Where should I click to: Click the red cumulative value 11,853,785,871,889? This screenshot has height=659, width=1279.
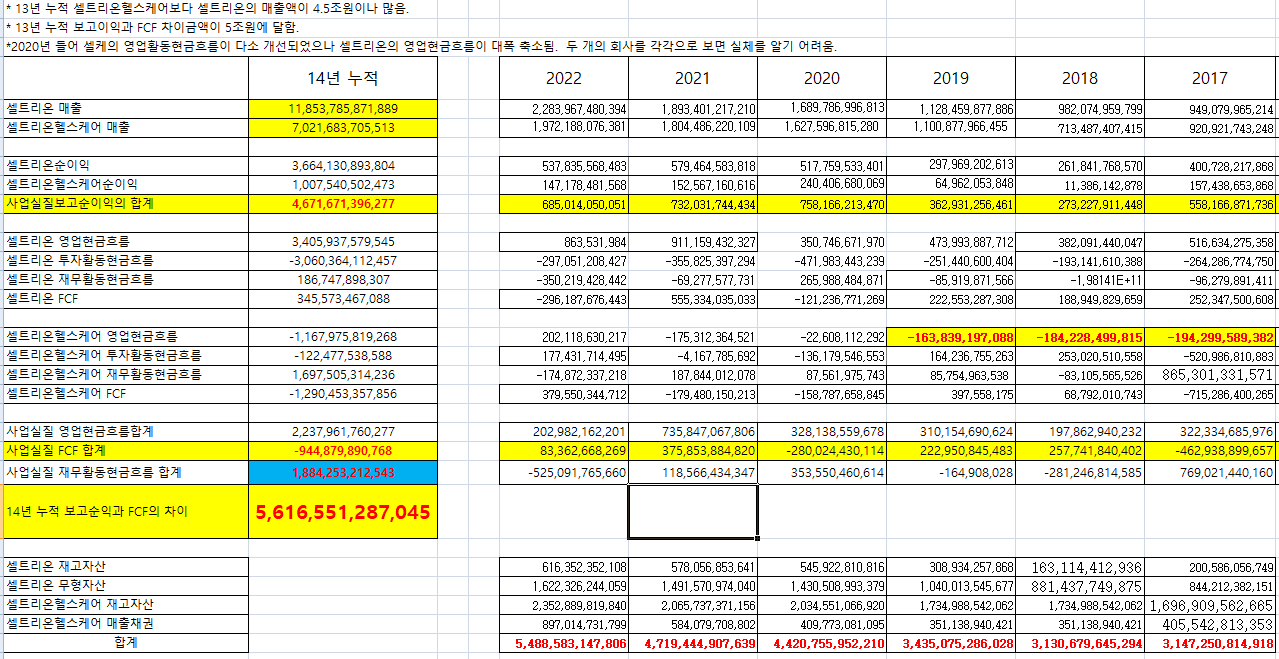[x=343, y=108]
